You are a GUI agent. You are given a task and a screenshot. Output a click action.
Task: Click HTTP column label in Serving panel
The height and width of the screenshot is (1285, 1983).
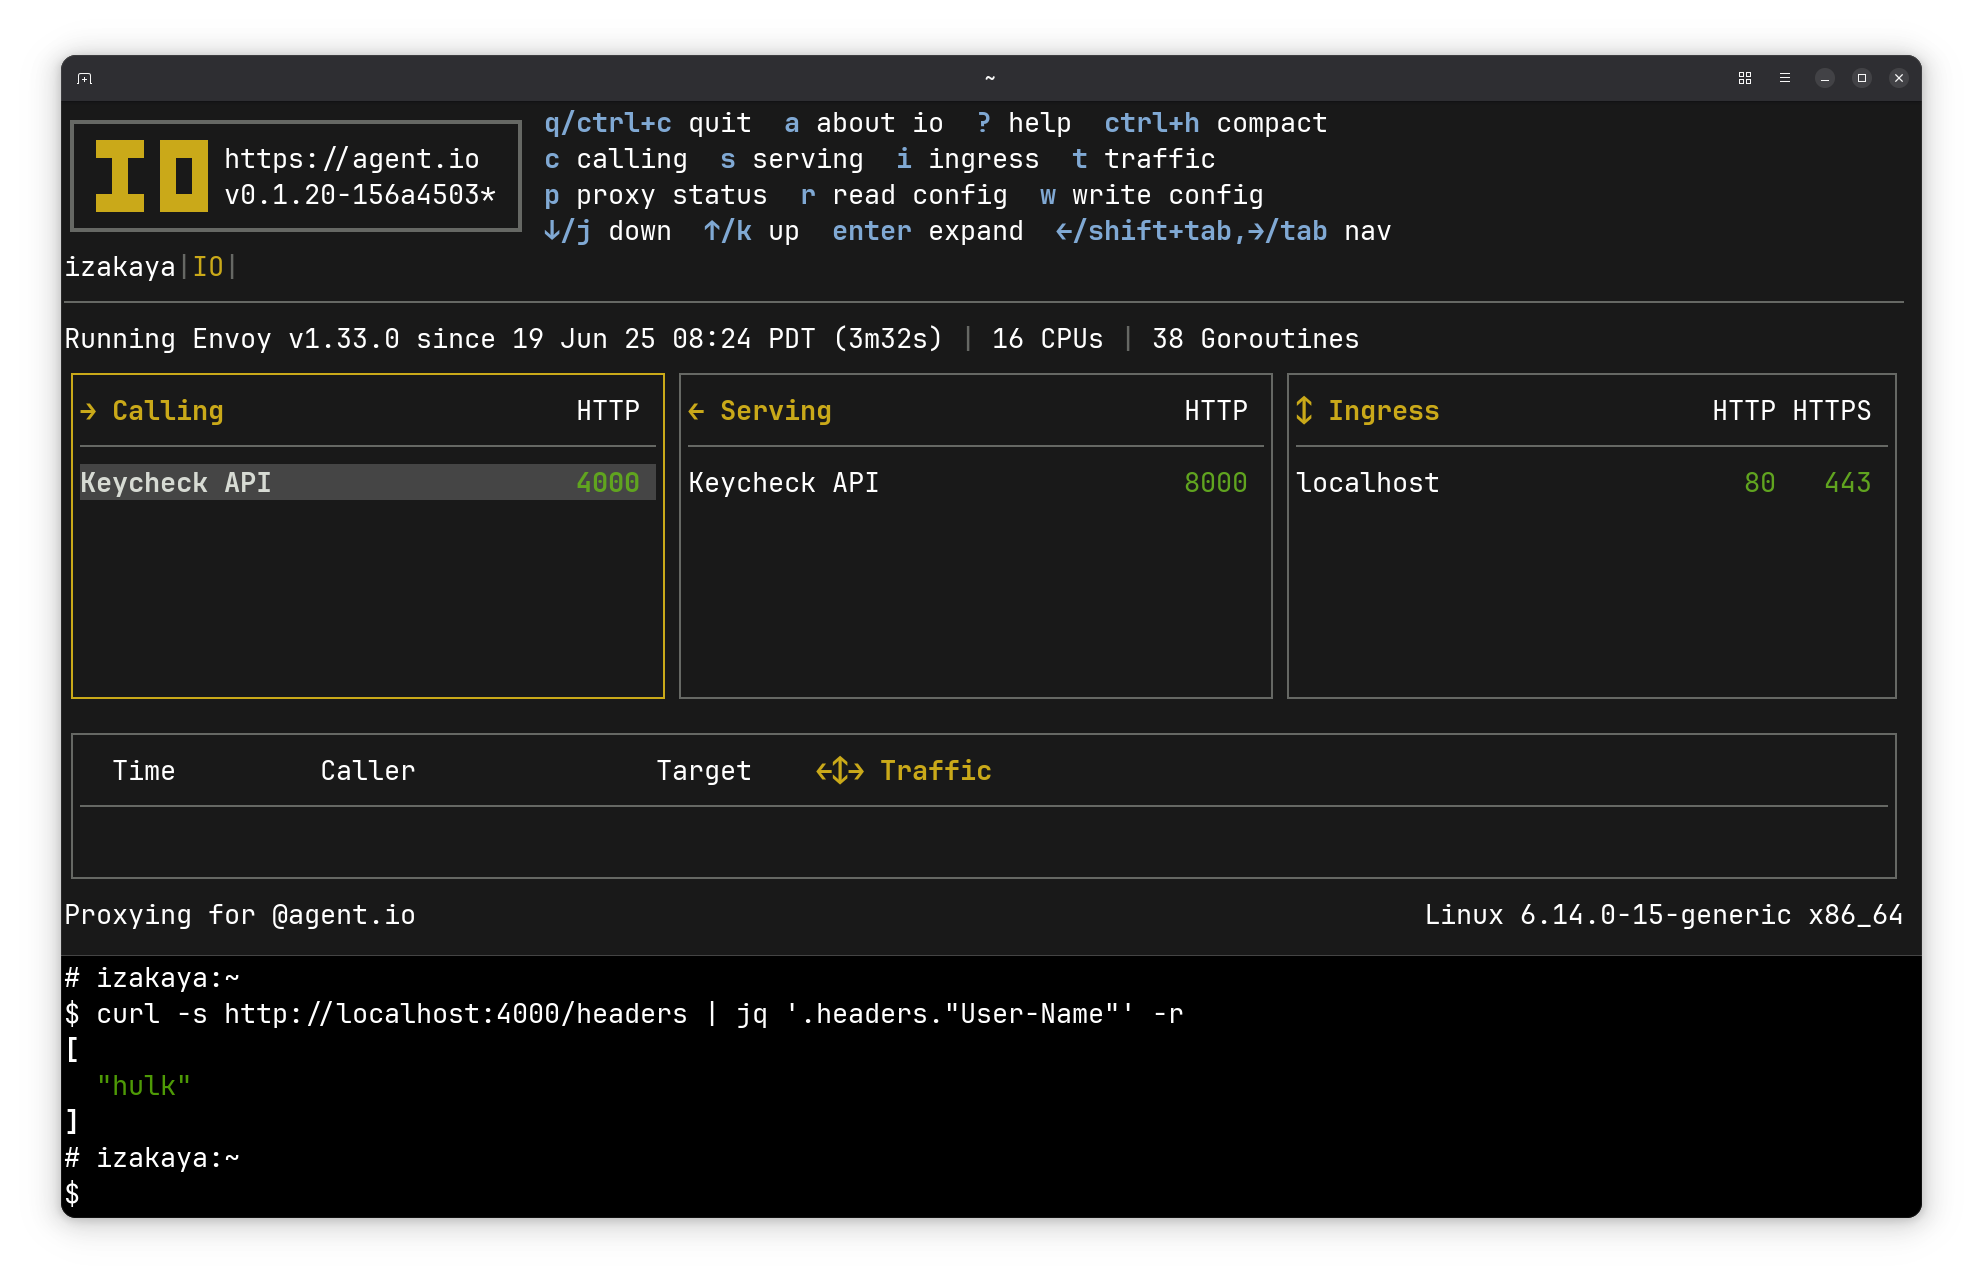(x=1216, y=411)
